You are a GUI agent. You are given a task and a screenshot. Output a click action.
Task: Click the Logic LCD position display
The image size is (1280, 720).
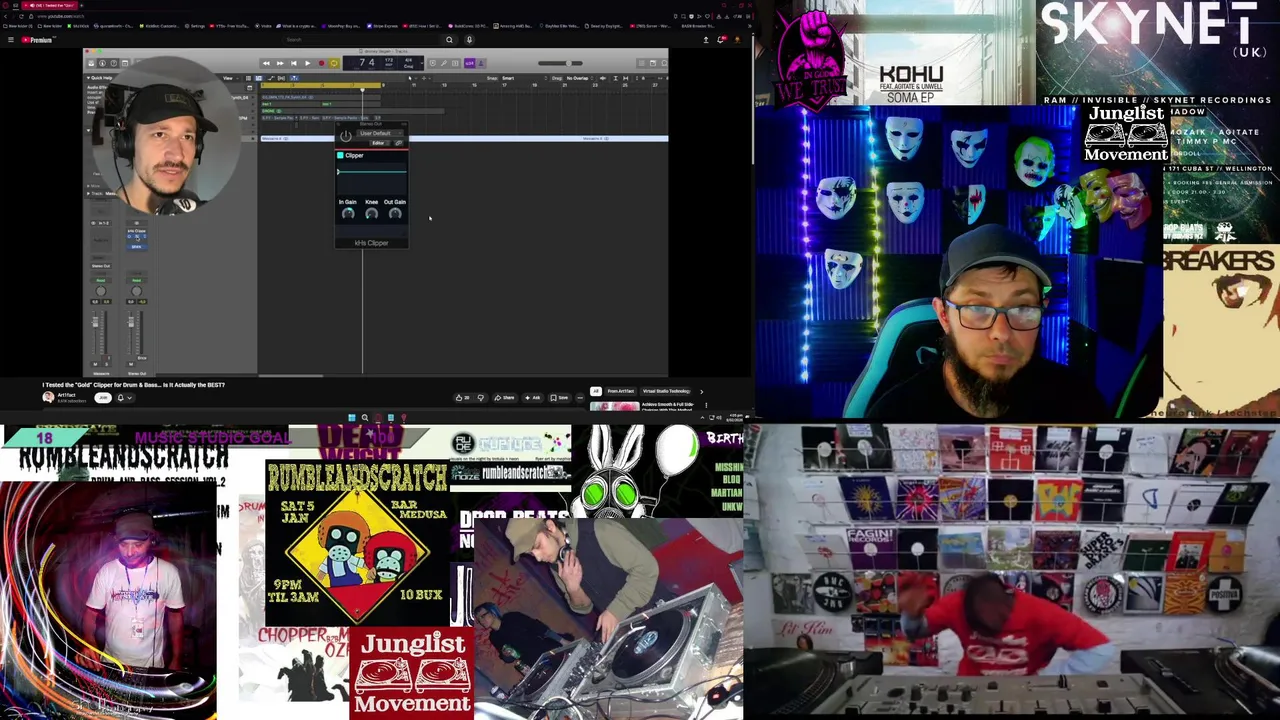point(384,63)
